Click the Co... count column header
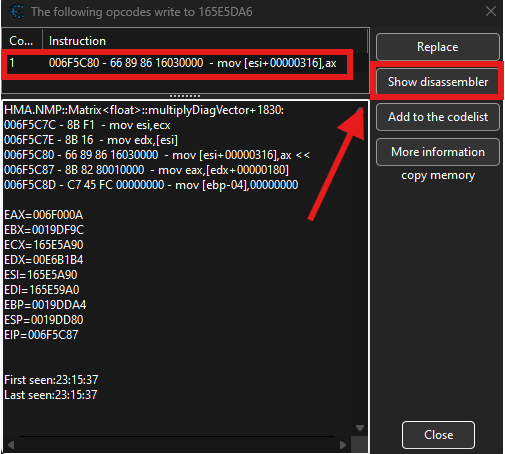Viewport: 505px width, 454px height. 22,41
